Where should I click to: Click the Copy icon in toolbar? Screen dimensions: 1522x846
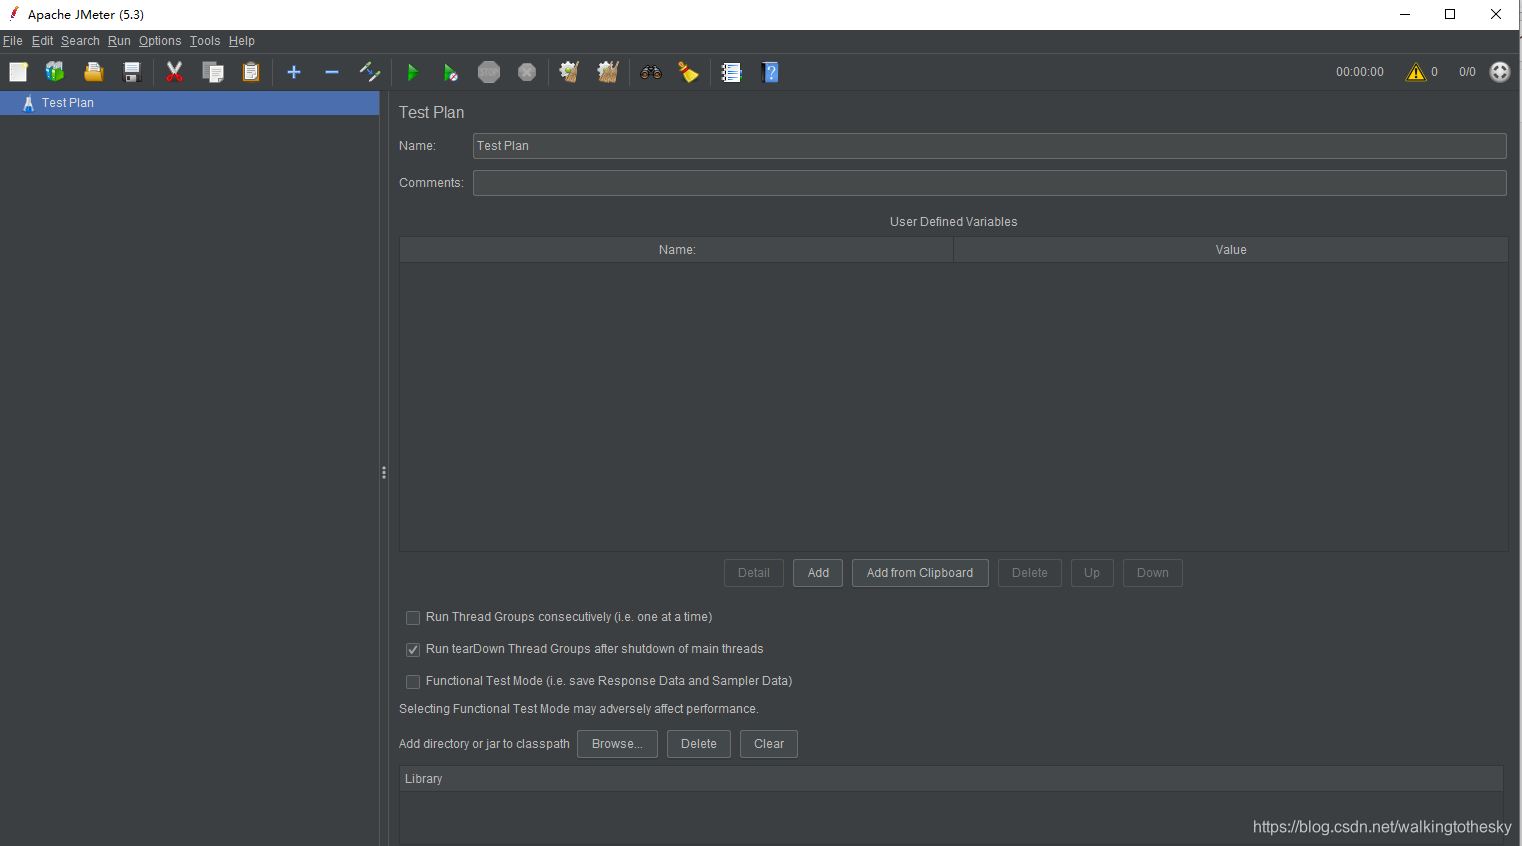pos(212,72)
